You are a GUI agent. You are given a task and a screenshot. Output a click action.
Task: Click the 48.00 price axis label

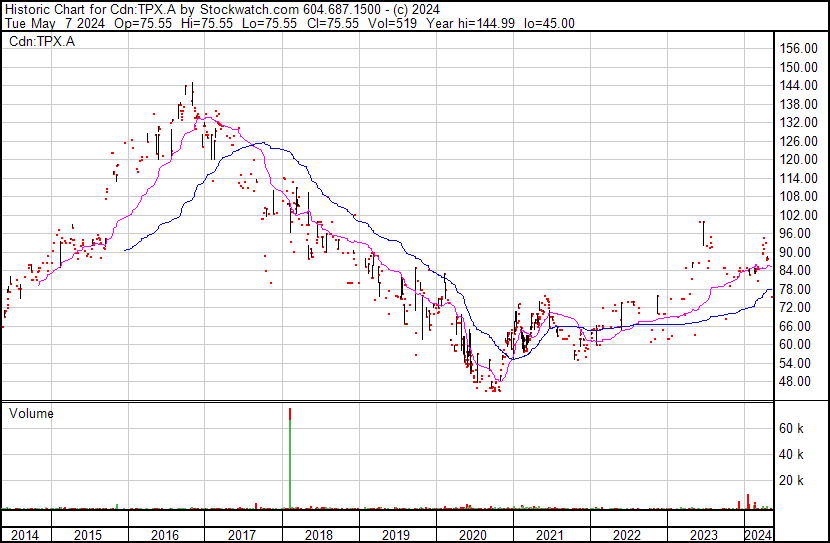(x=800, y=381)
